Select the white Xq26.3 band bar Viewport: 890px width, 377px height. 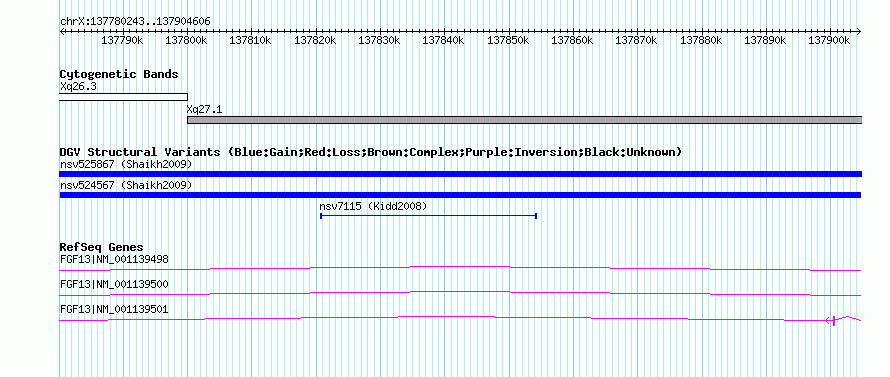(x=123, y=97)
